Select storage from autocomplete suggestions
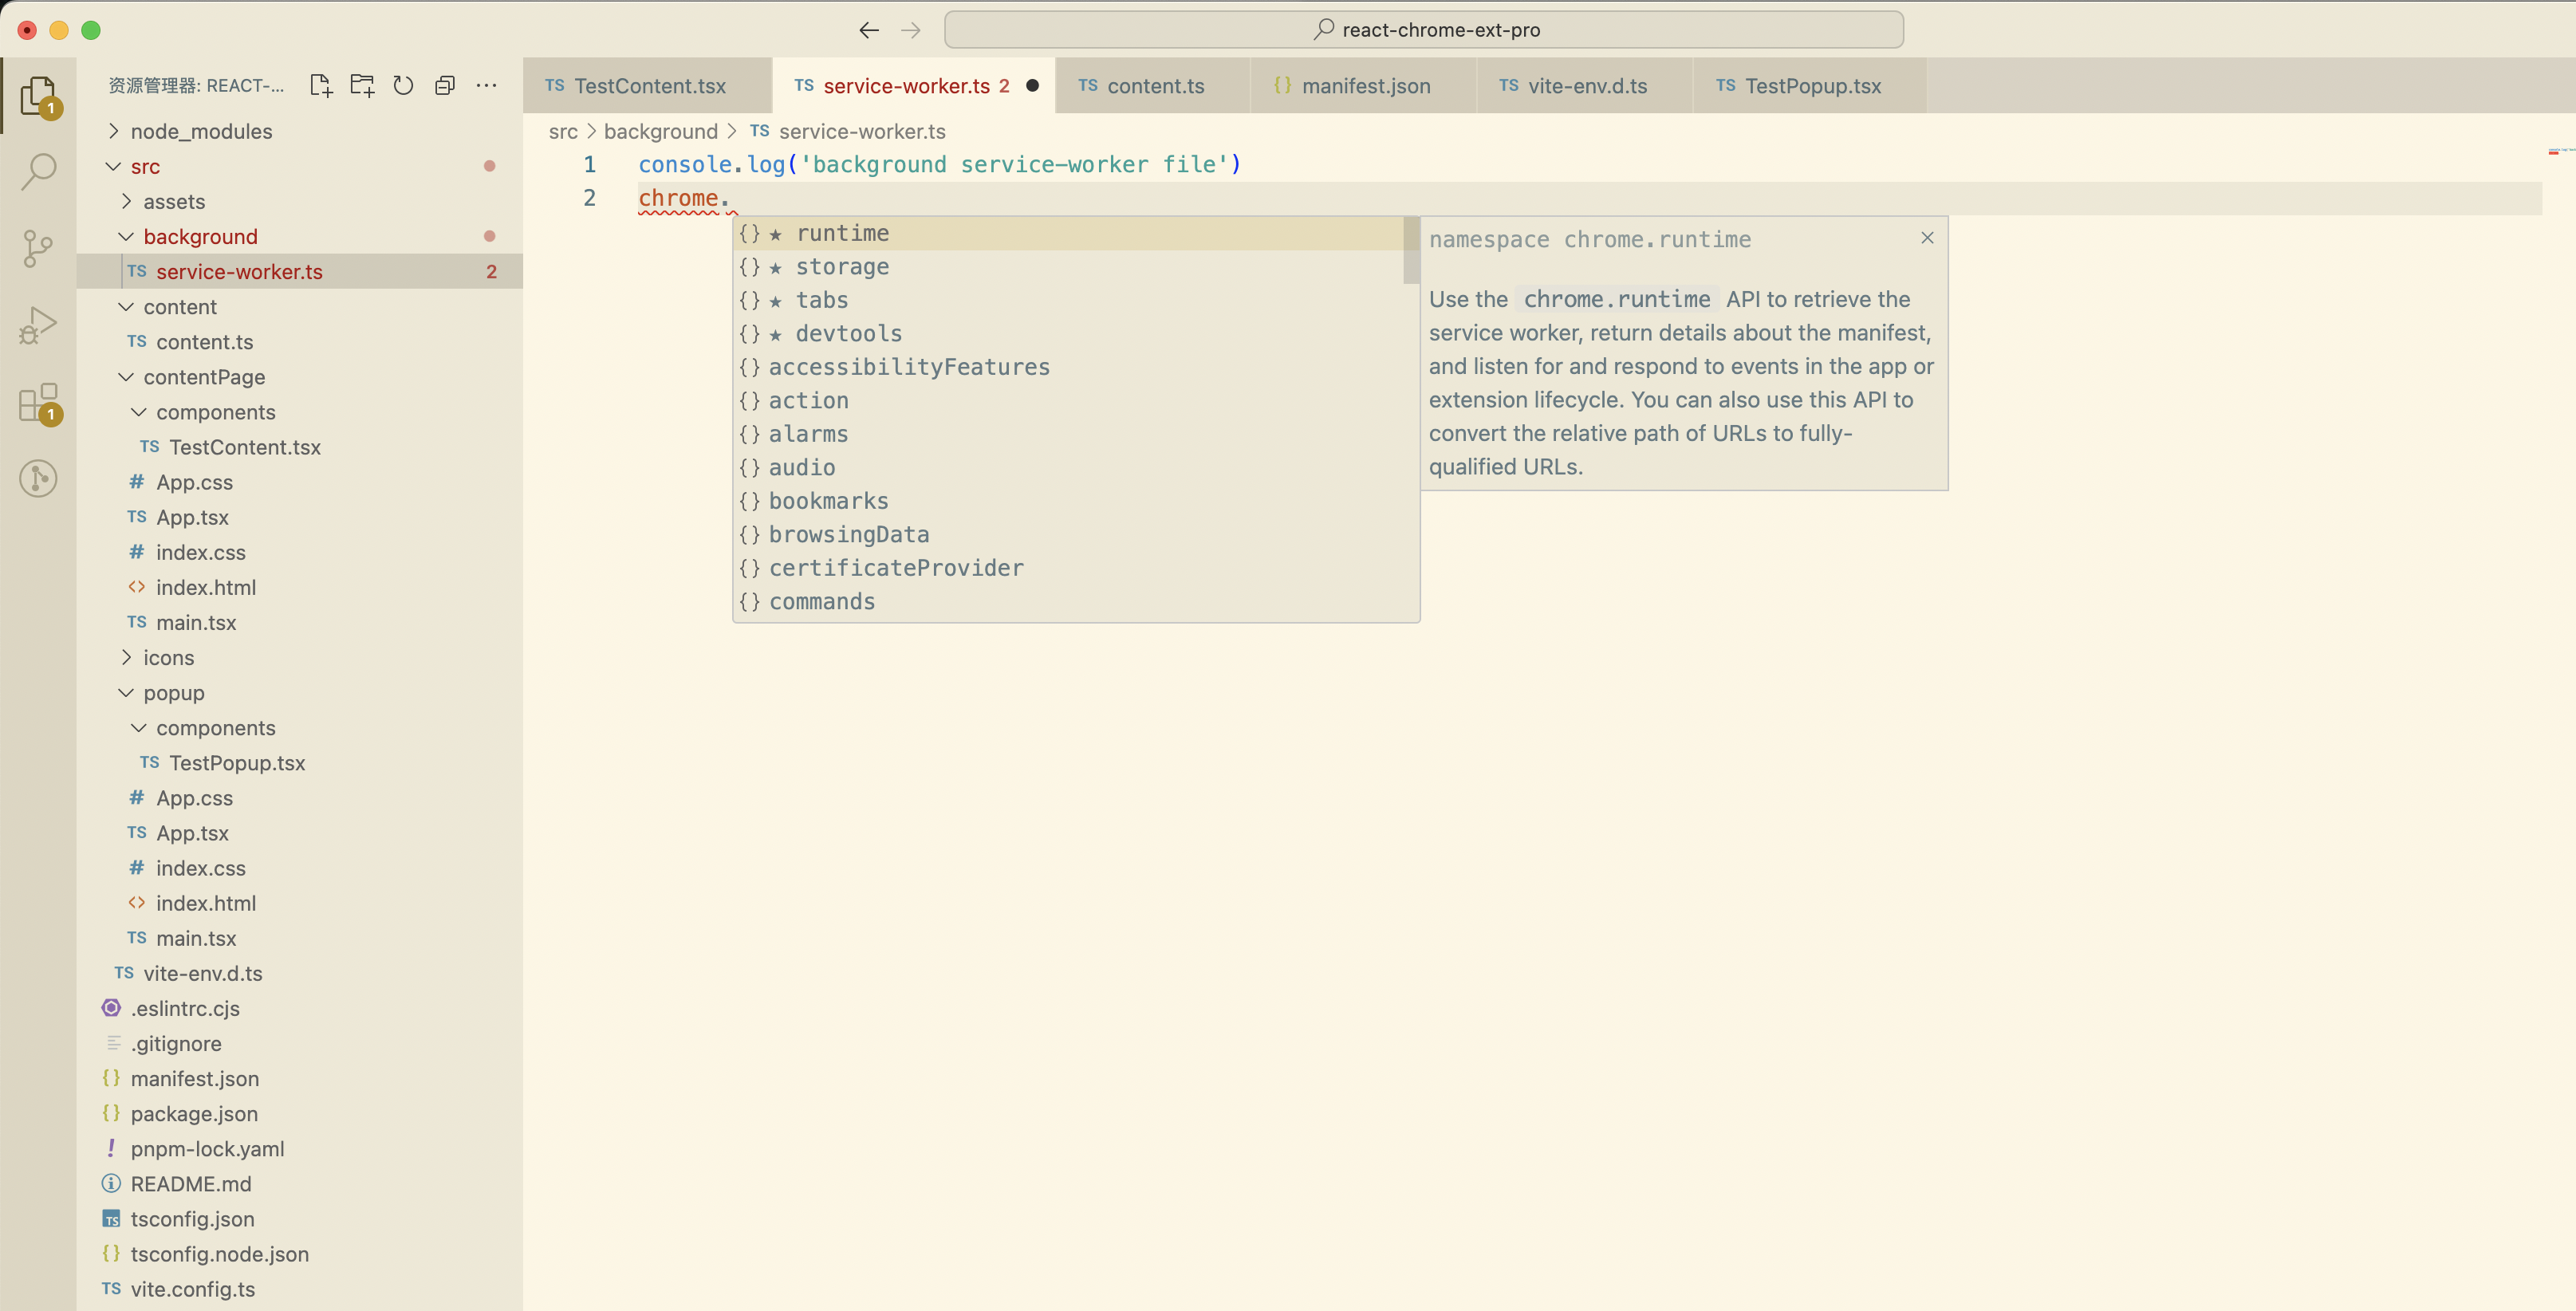 click(x=842, y=267)
